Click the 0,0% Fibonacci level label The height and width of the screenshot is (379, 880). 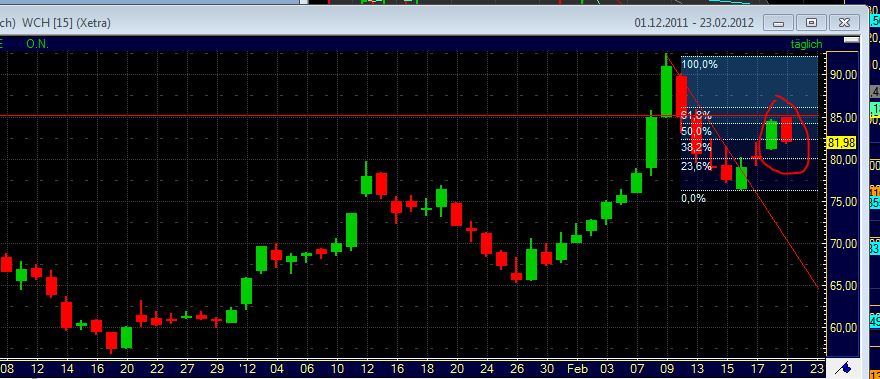tap(694, 198)
